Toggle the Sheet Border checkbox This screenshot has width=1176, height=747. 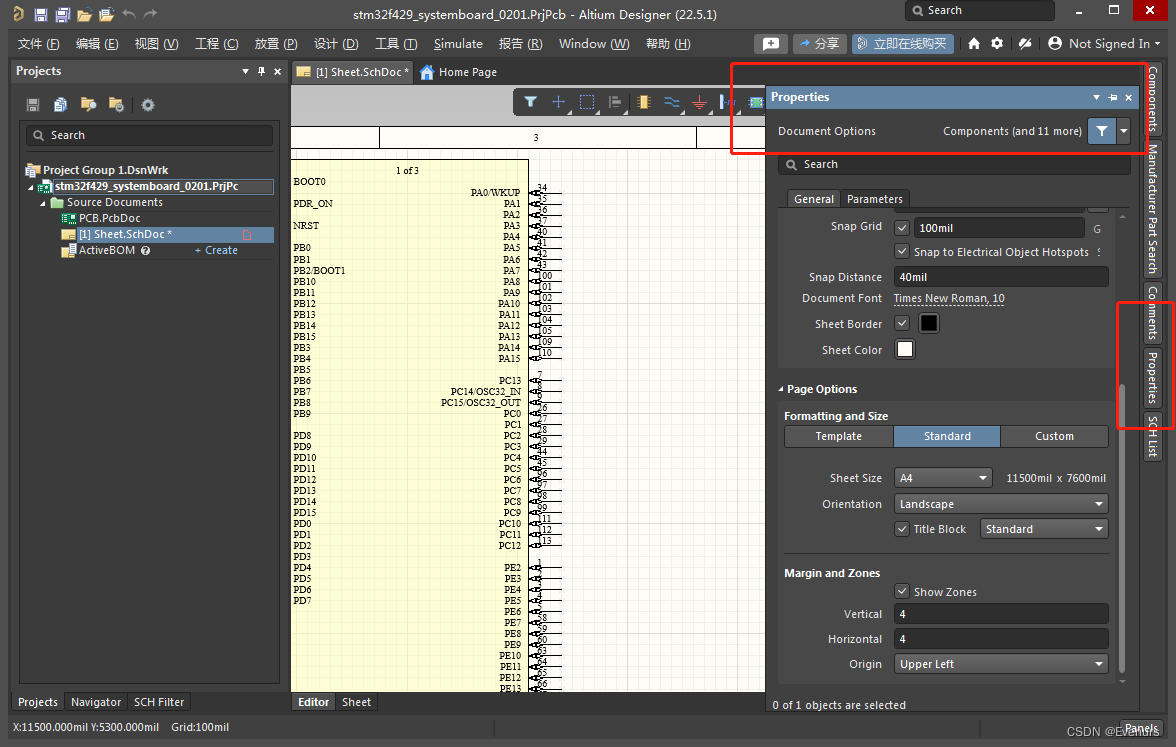point(902,323)
